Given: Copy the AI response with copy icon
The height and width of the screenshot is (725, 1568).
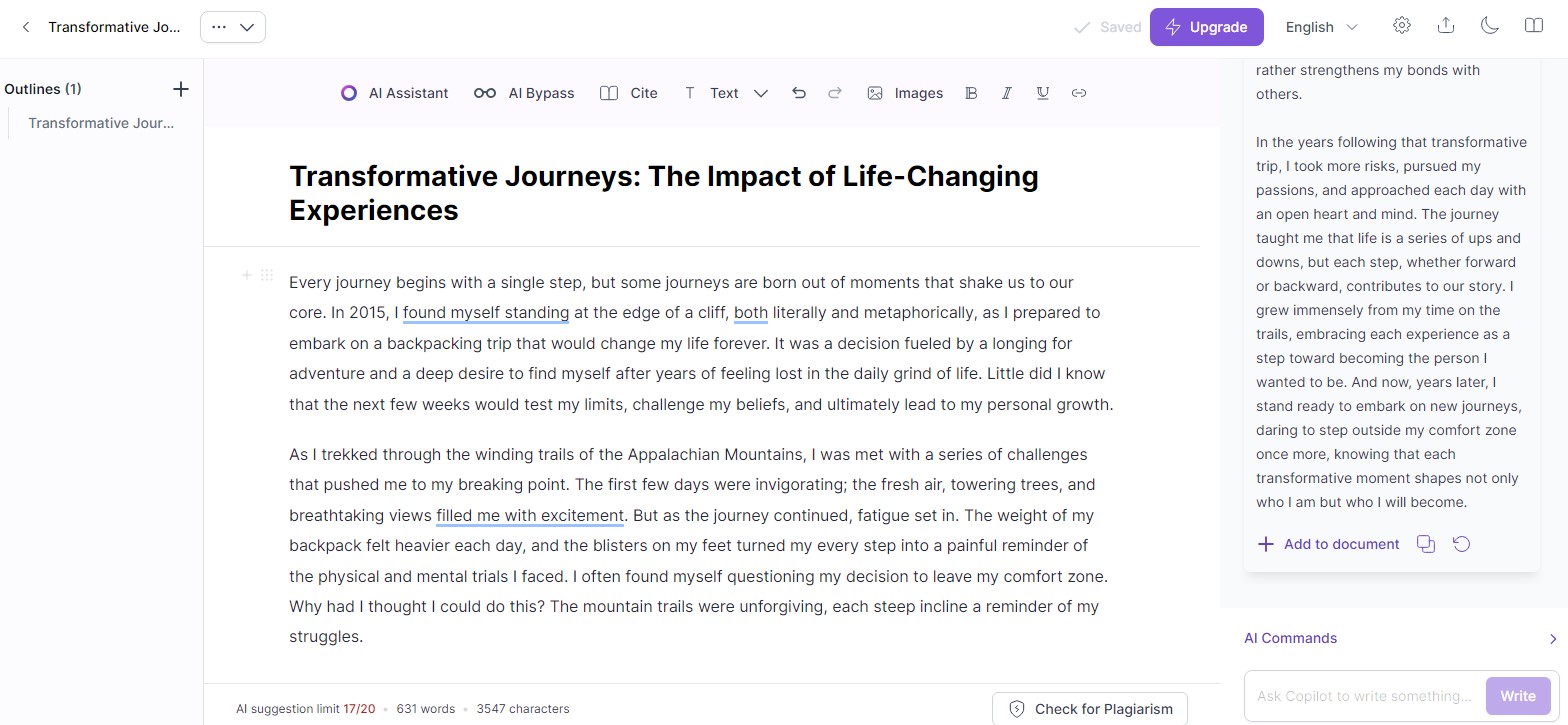Looking at the screenshot, I should click(x=1426, y=544).
